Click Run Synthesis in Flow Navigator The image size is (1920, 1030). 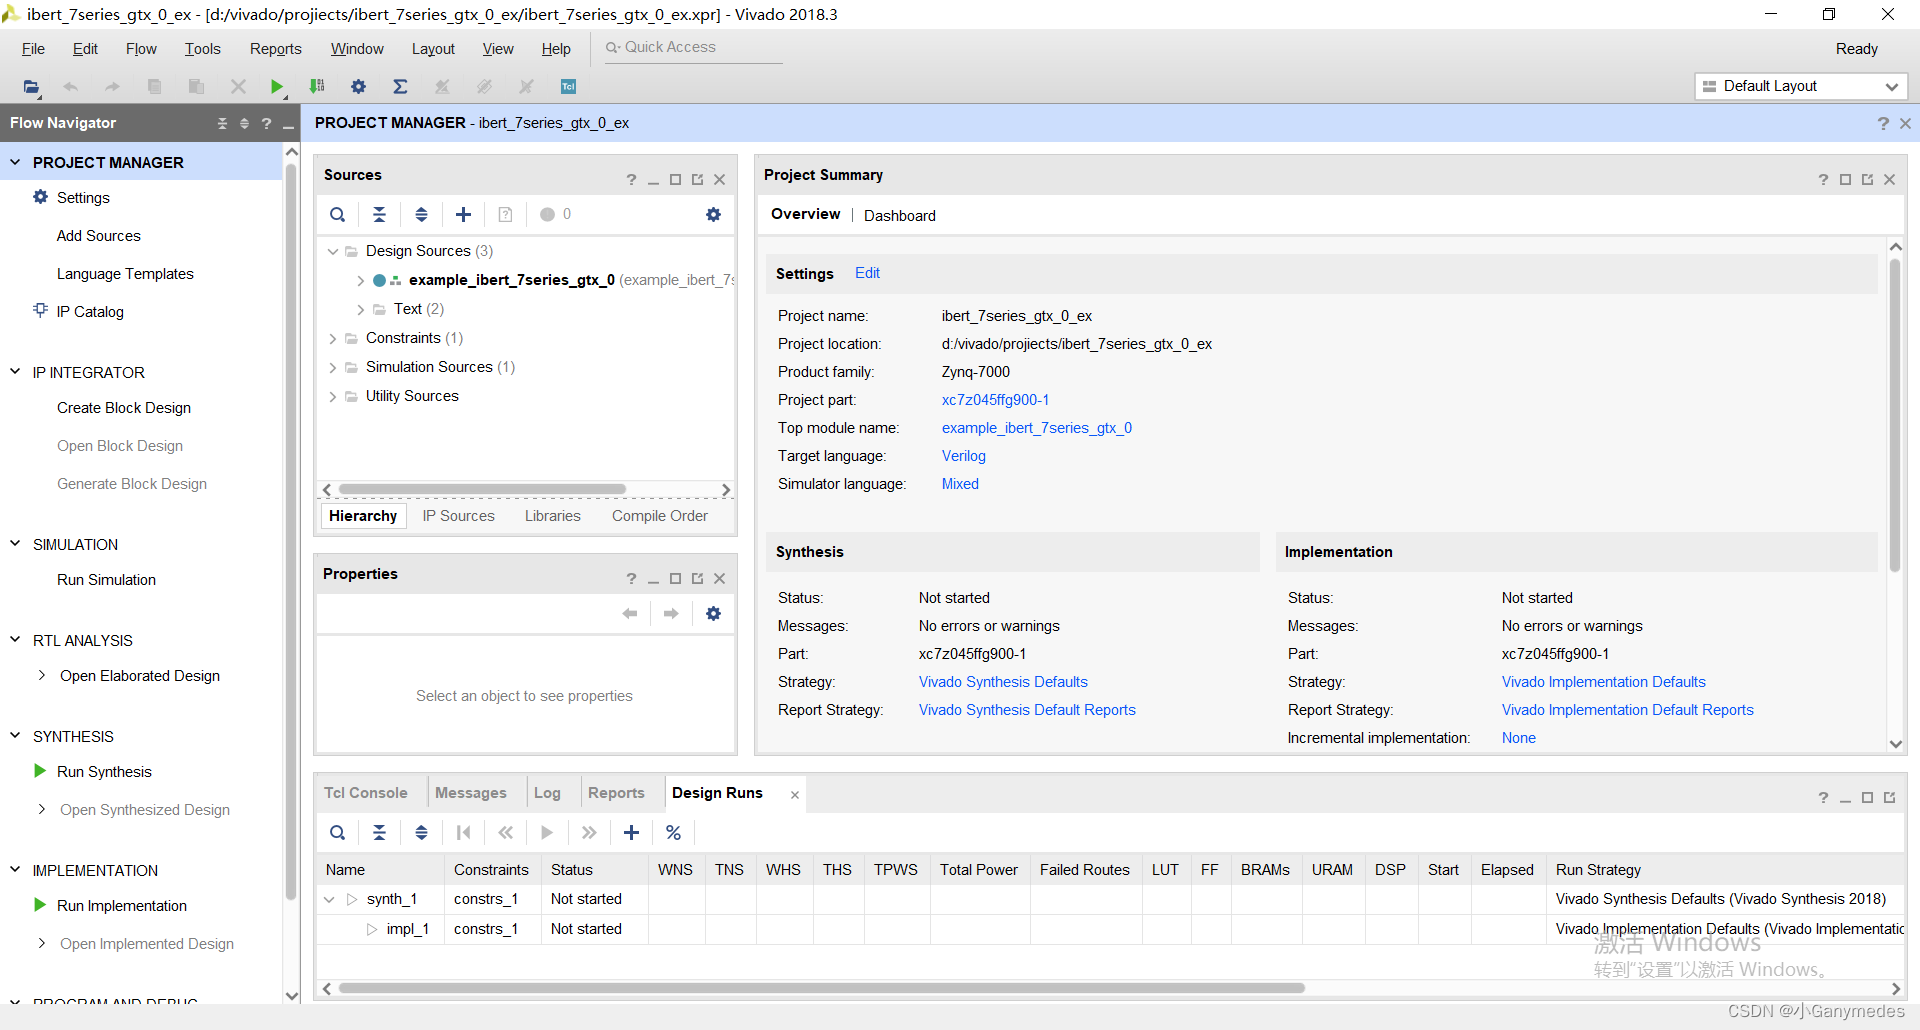click(104, 772)
